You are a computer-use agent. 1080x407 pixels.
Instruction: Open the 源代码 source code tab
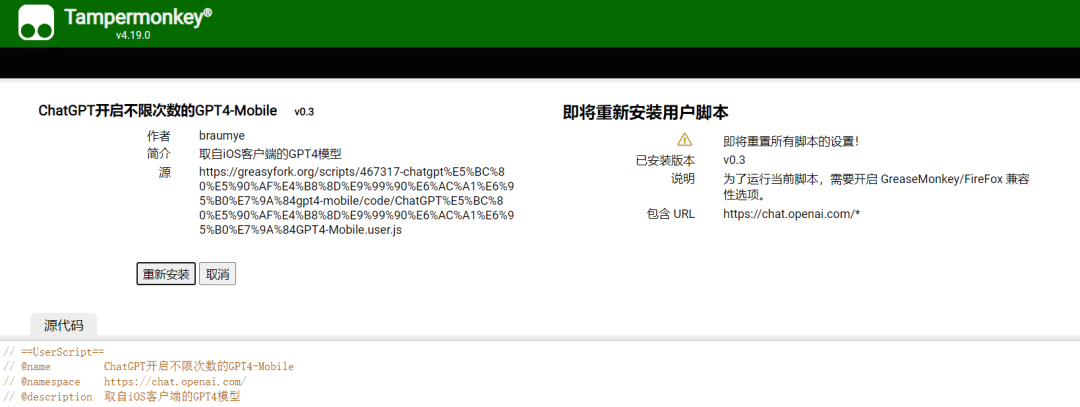pos(63,325)
